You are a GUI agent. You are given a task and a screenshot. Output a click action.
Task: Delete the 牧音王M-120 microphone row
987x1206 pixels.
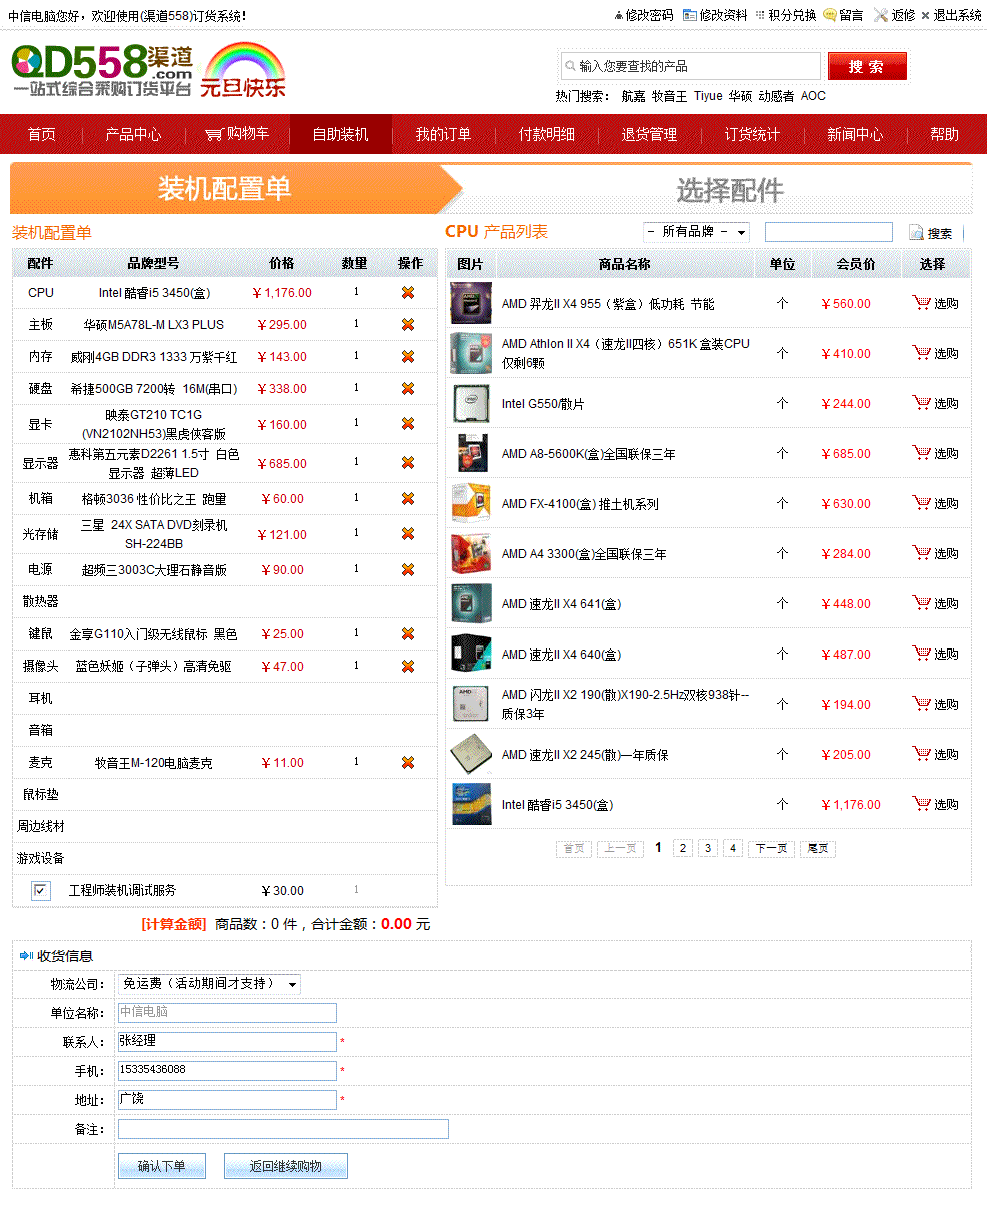tap(408, 763)
